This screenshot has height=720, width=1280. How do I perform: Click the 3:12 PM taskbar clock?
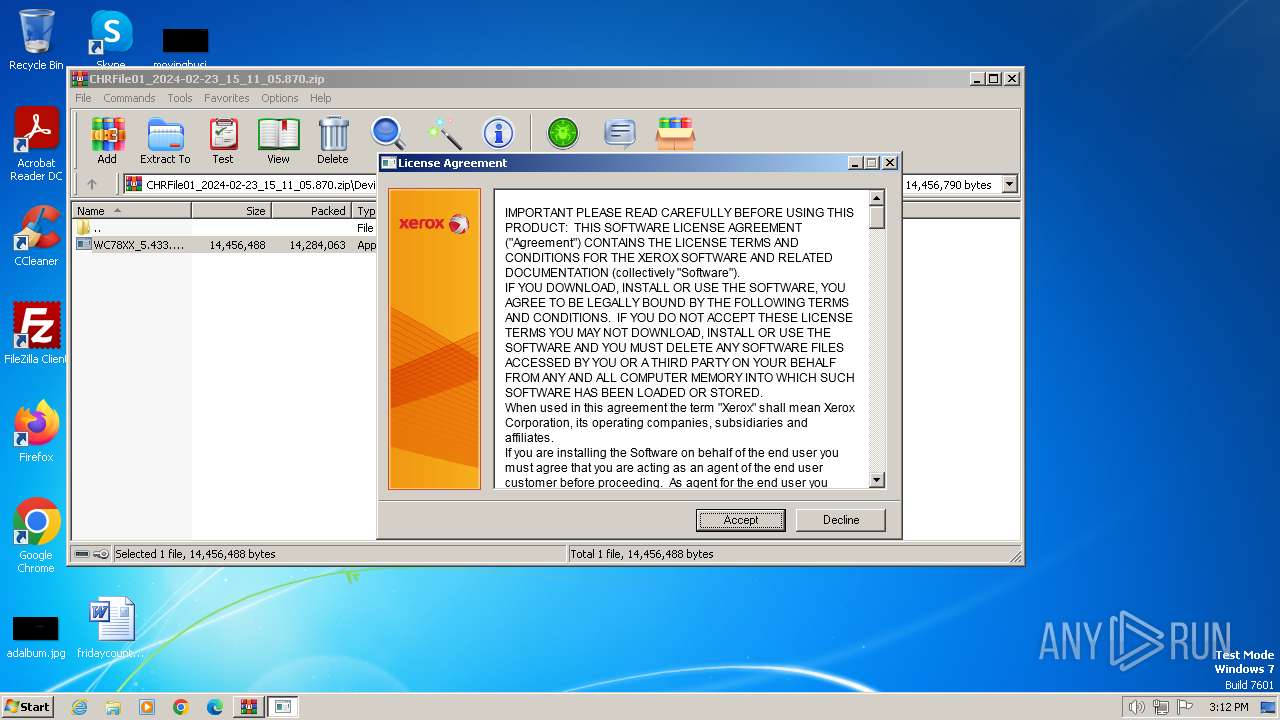(x=1228, y=707)
